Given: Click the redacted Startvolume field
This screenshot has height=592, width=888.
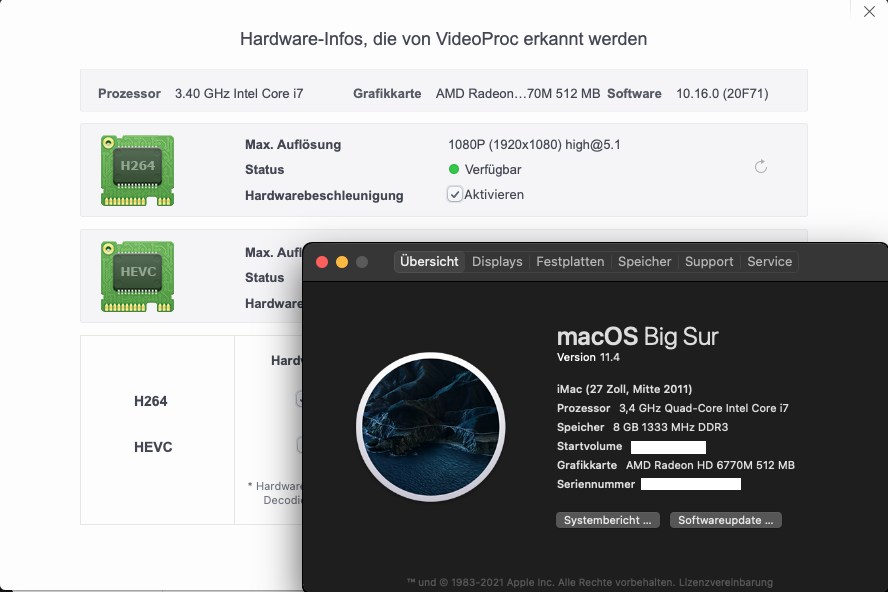Looking at the screenshot, I should tap(668, 447).
